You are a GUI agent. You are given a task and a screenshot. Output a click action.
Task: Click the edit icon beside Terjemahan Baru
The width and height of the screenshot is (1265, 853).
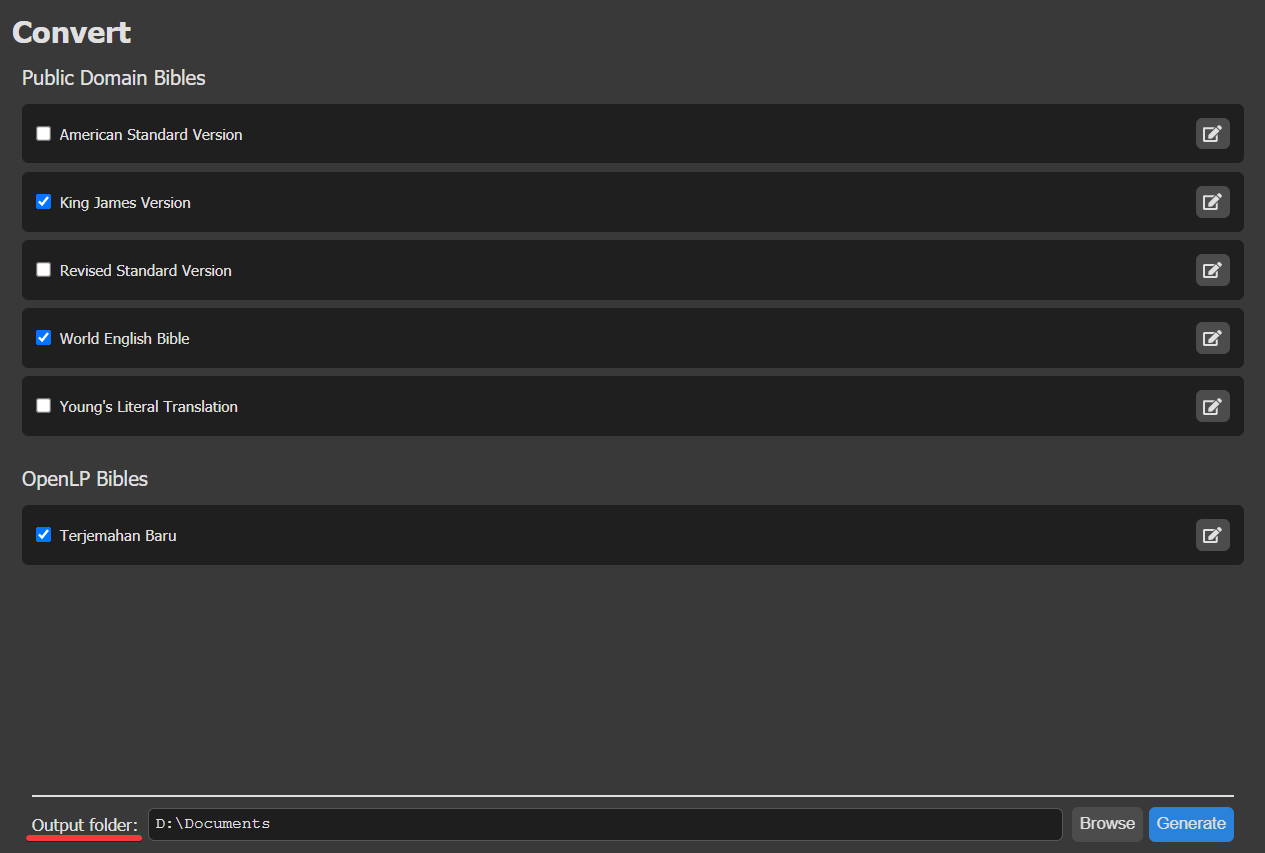[x=1212, y=535]
